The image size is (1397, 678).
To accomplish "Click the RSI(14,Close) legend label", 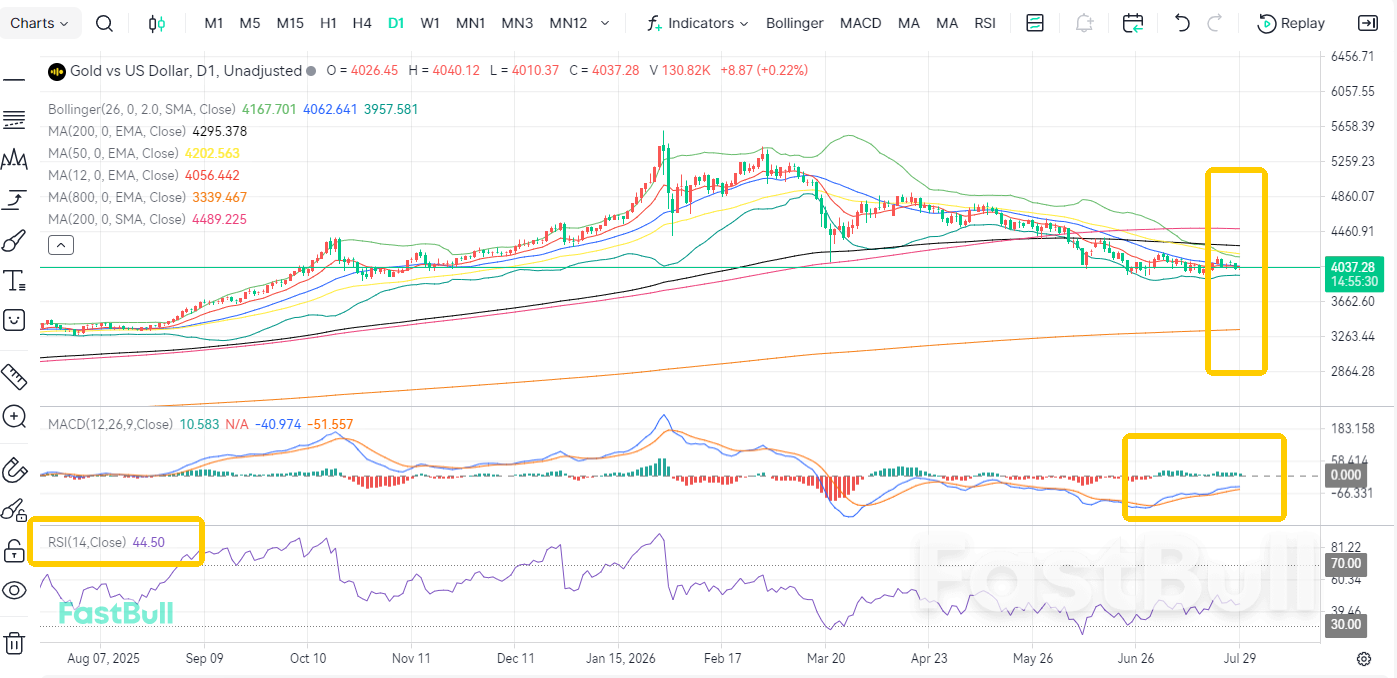I will tap(87, 542).
